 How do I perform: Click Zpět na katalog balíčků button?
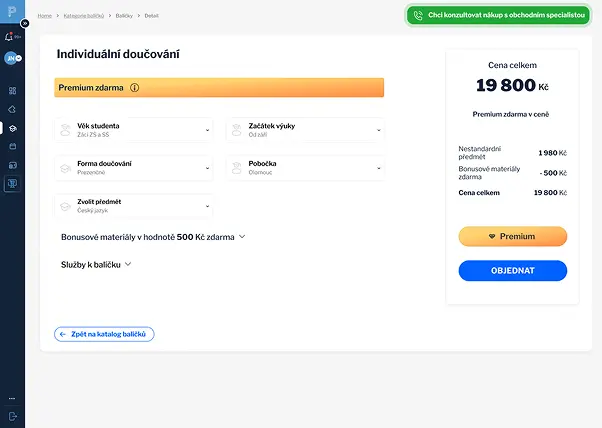coord(104,334)
